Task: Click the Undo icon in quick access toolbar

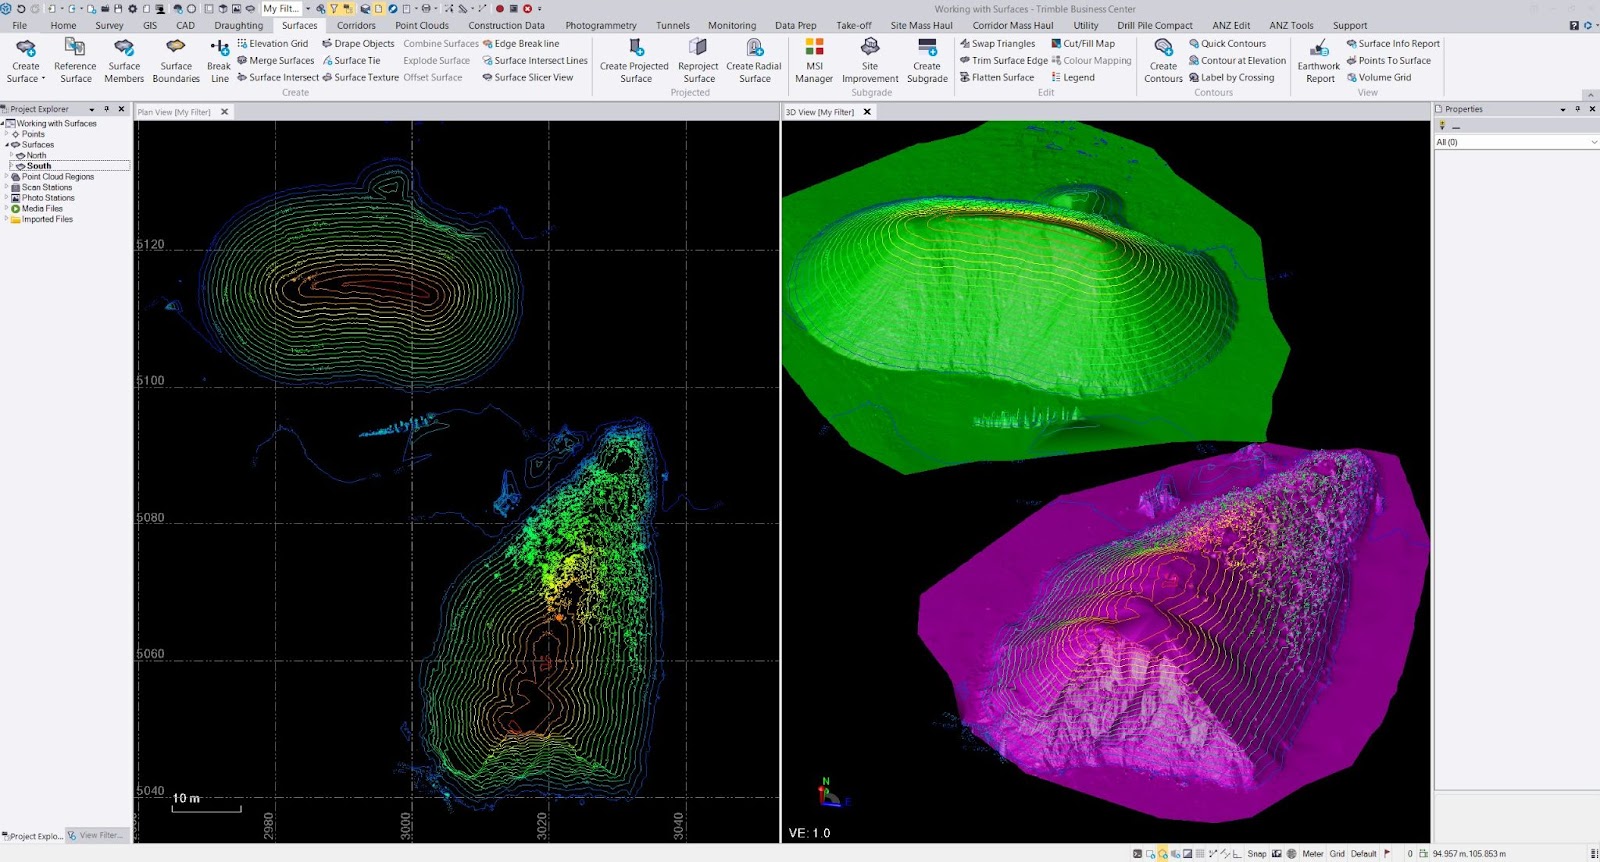Action: click(21, 9)
